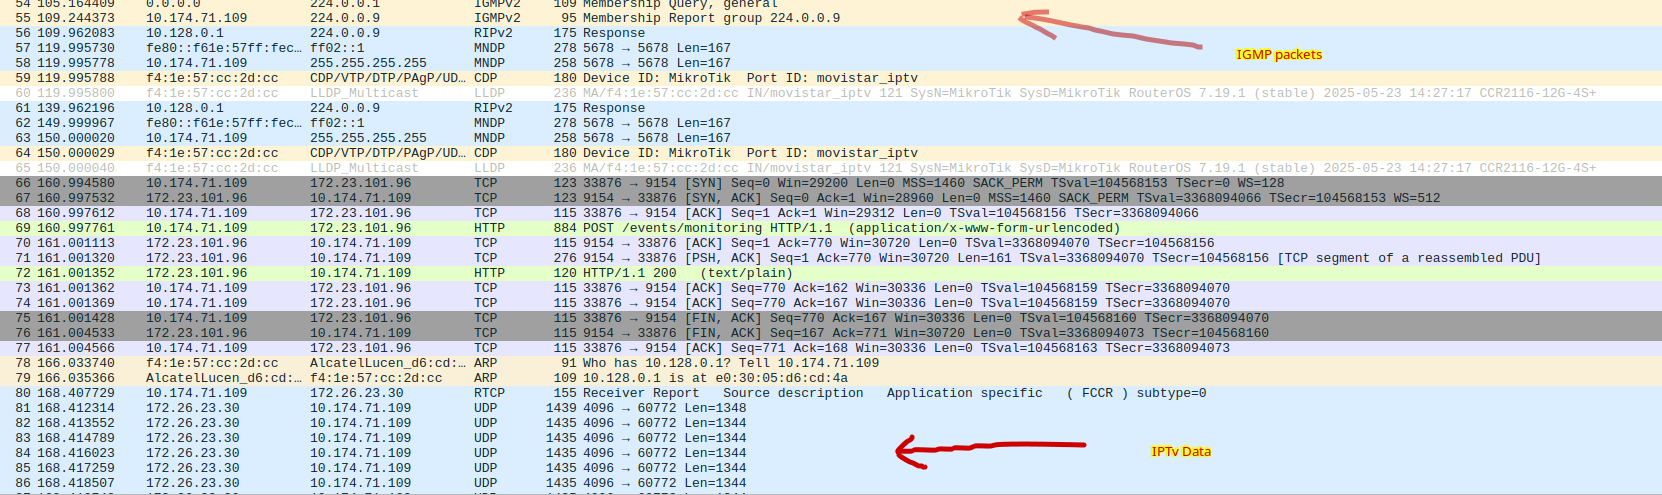Select TCP ACK packet 77 with Seq=771
The width and height of the screenshot is (1662, 495).
[x=831, y=348]
